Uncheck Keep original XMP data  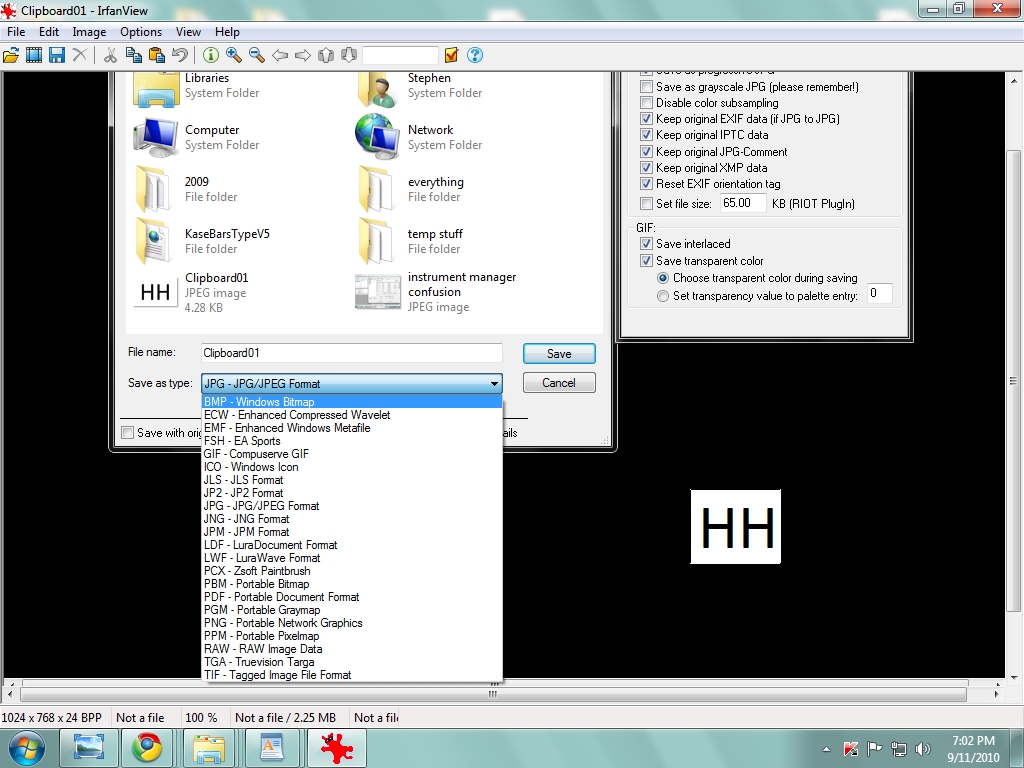click(x=647, y=168)
